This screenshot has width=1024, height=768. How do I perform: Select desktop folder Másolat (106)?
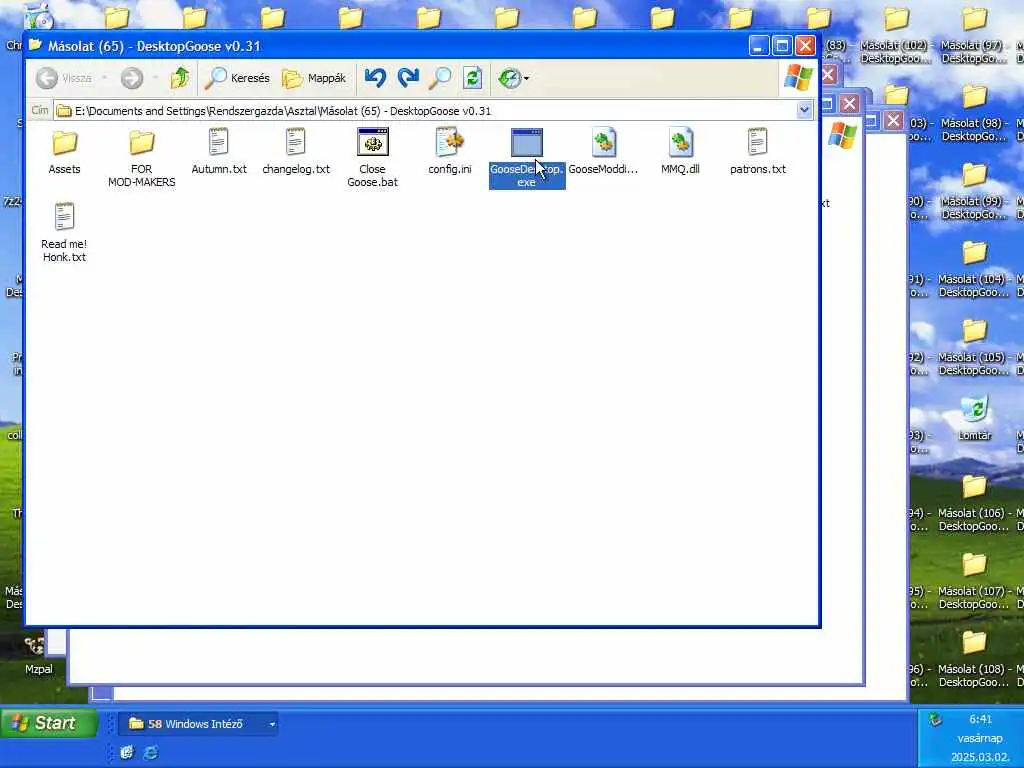974,504
